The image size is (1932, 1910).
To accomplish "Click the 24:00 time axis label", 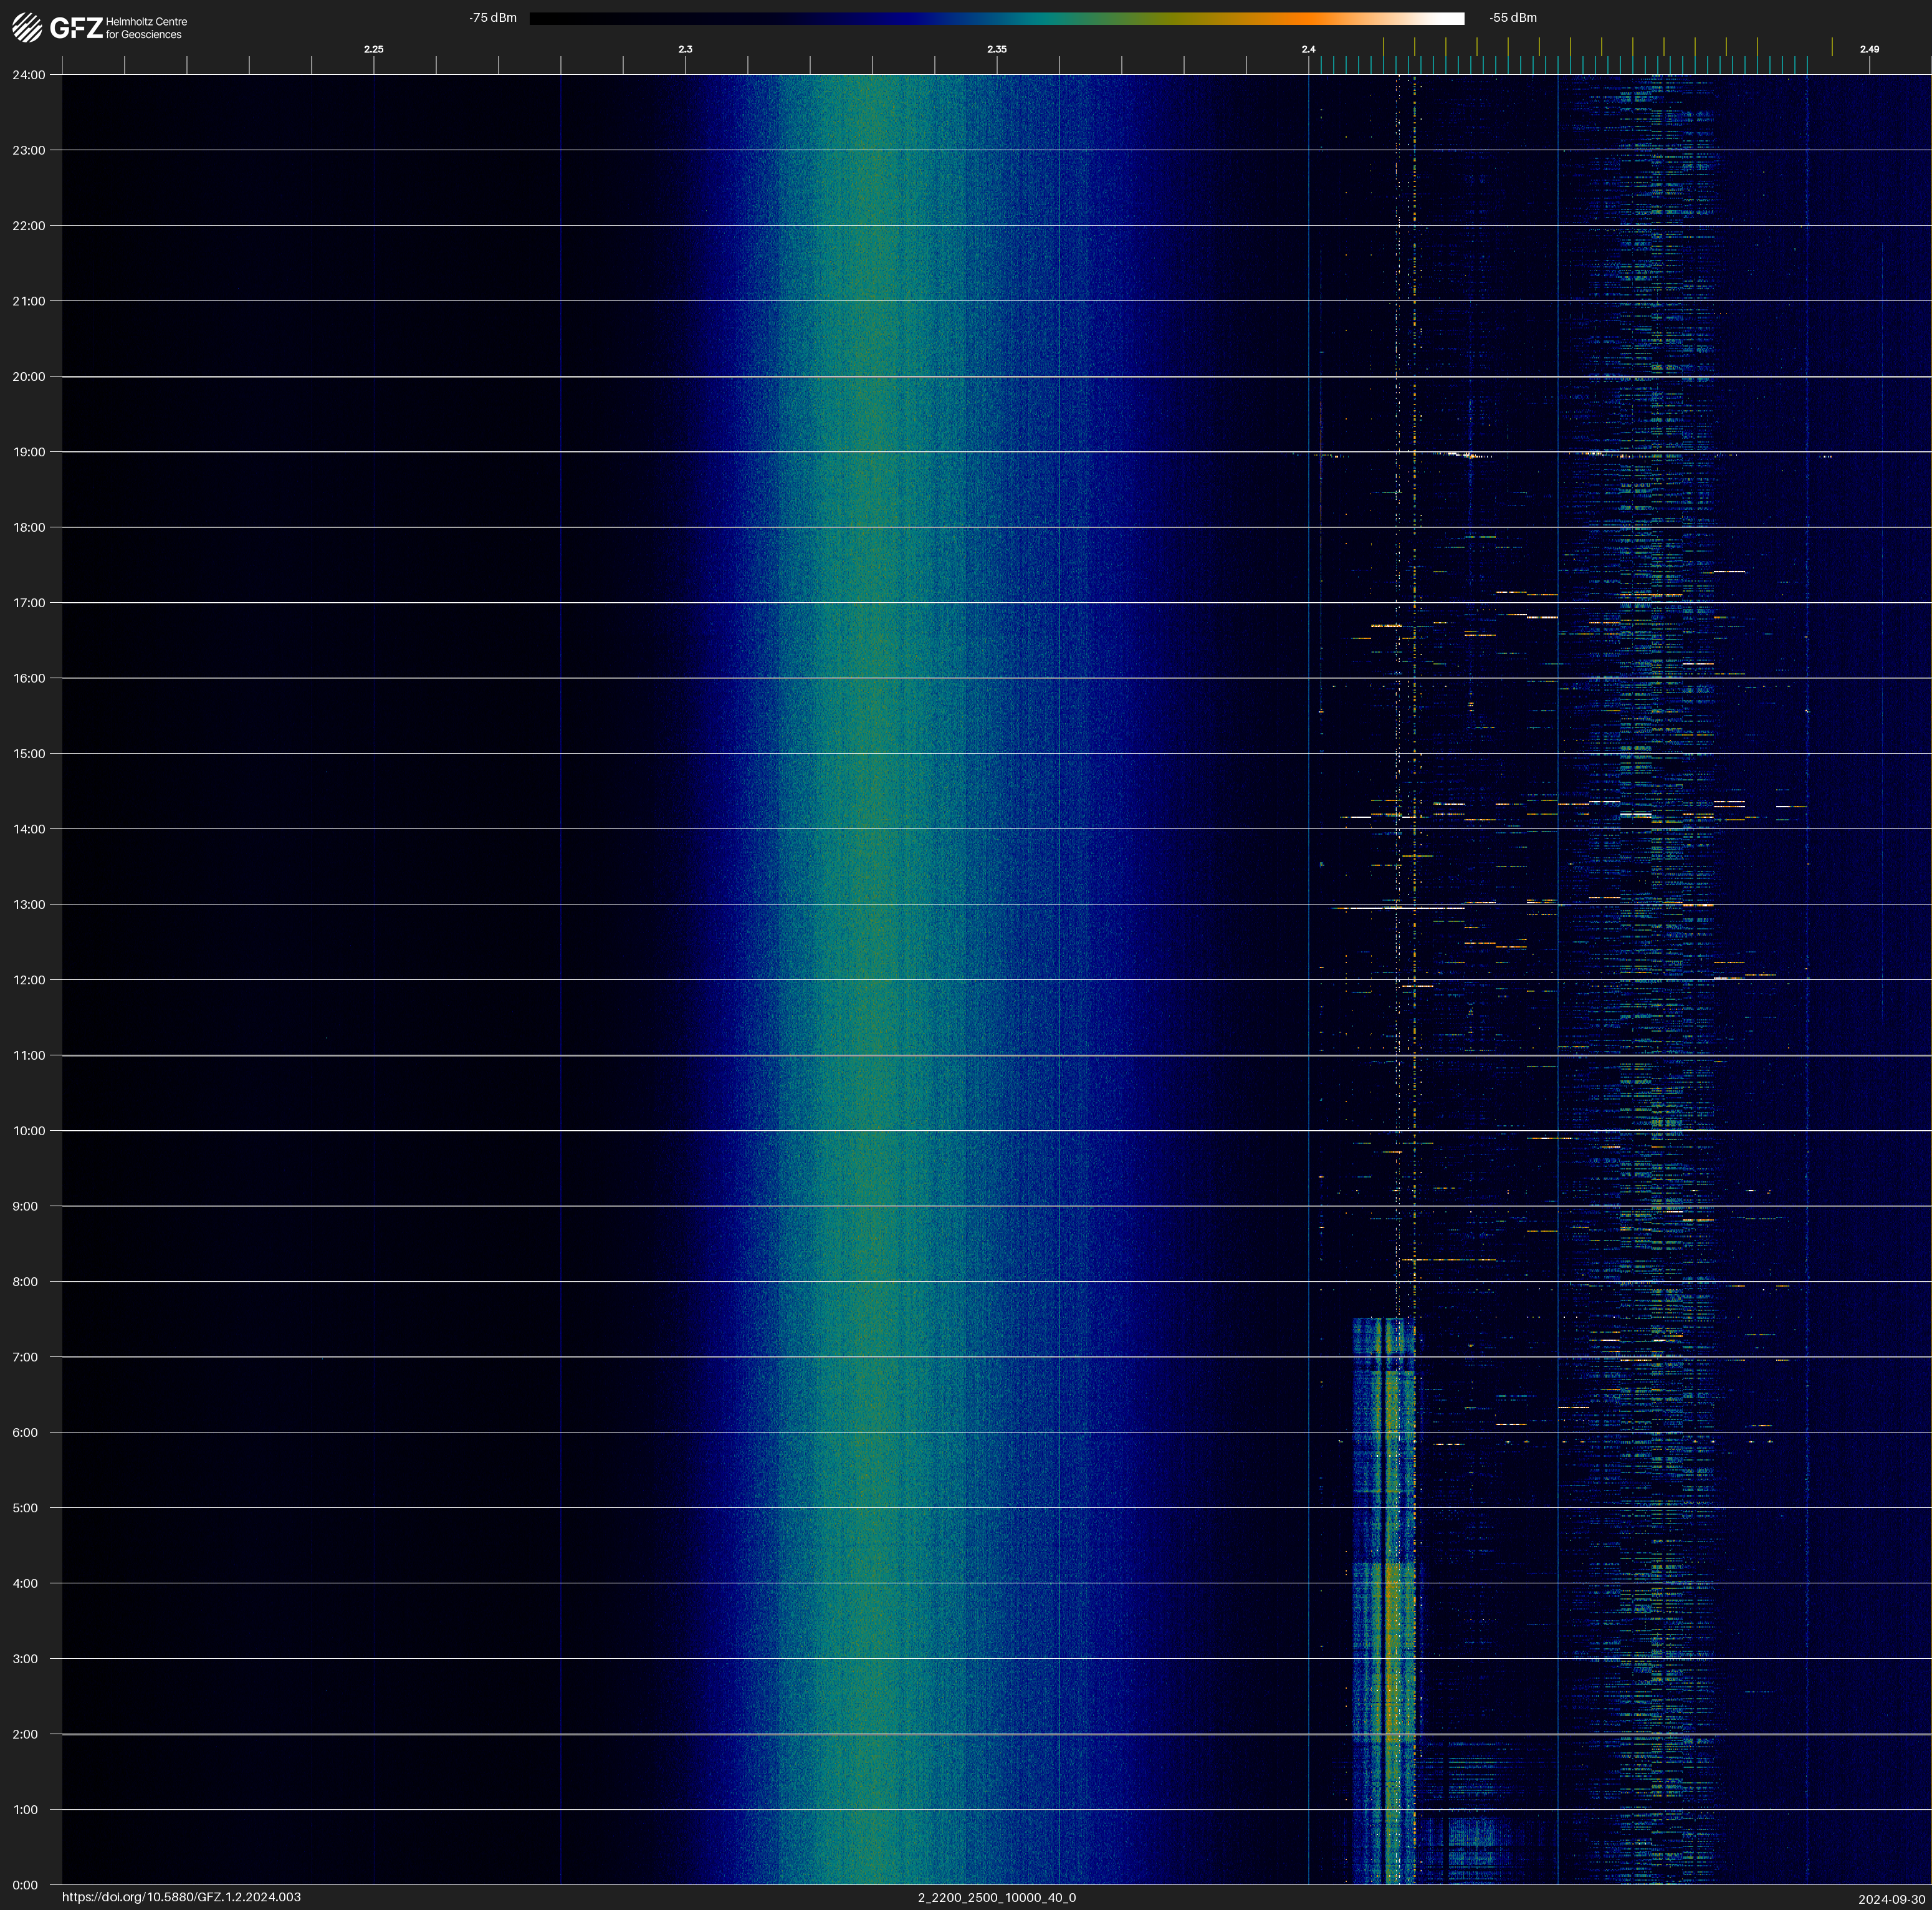I will (28, 75).
